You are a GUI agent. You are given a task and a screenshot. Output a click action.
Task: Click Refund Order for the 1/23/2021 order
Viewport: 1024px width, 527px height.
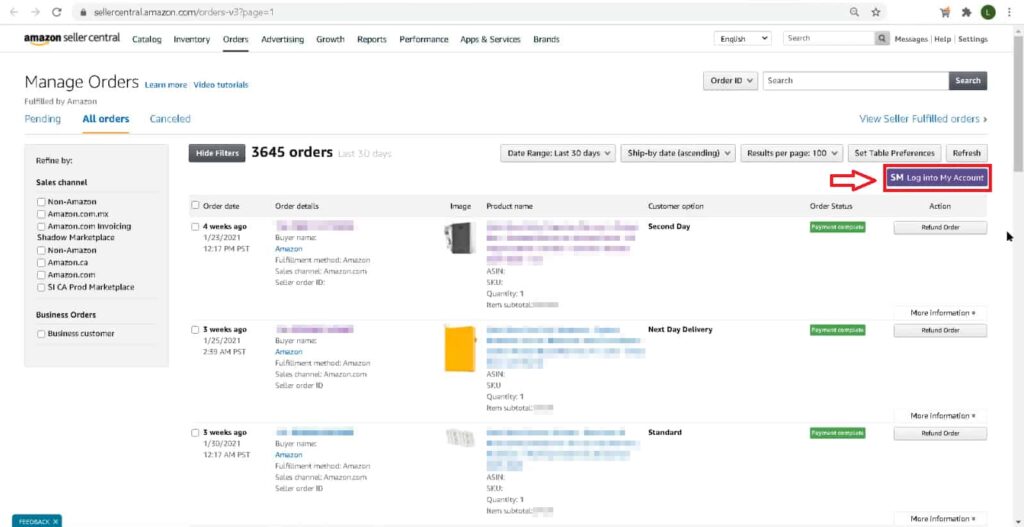pos(940,227)
